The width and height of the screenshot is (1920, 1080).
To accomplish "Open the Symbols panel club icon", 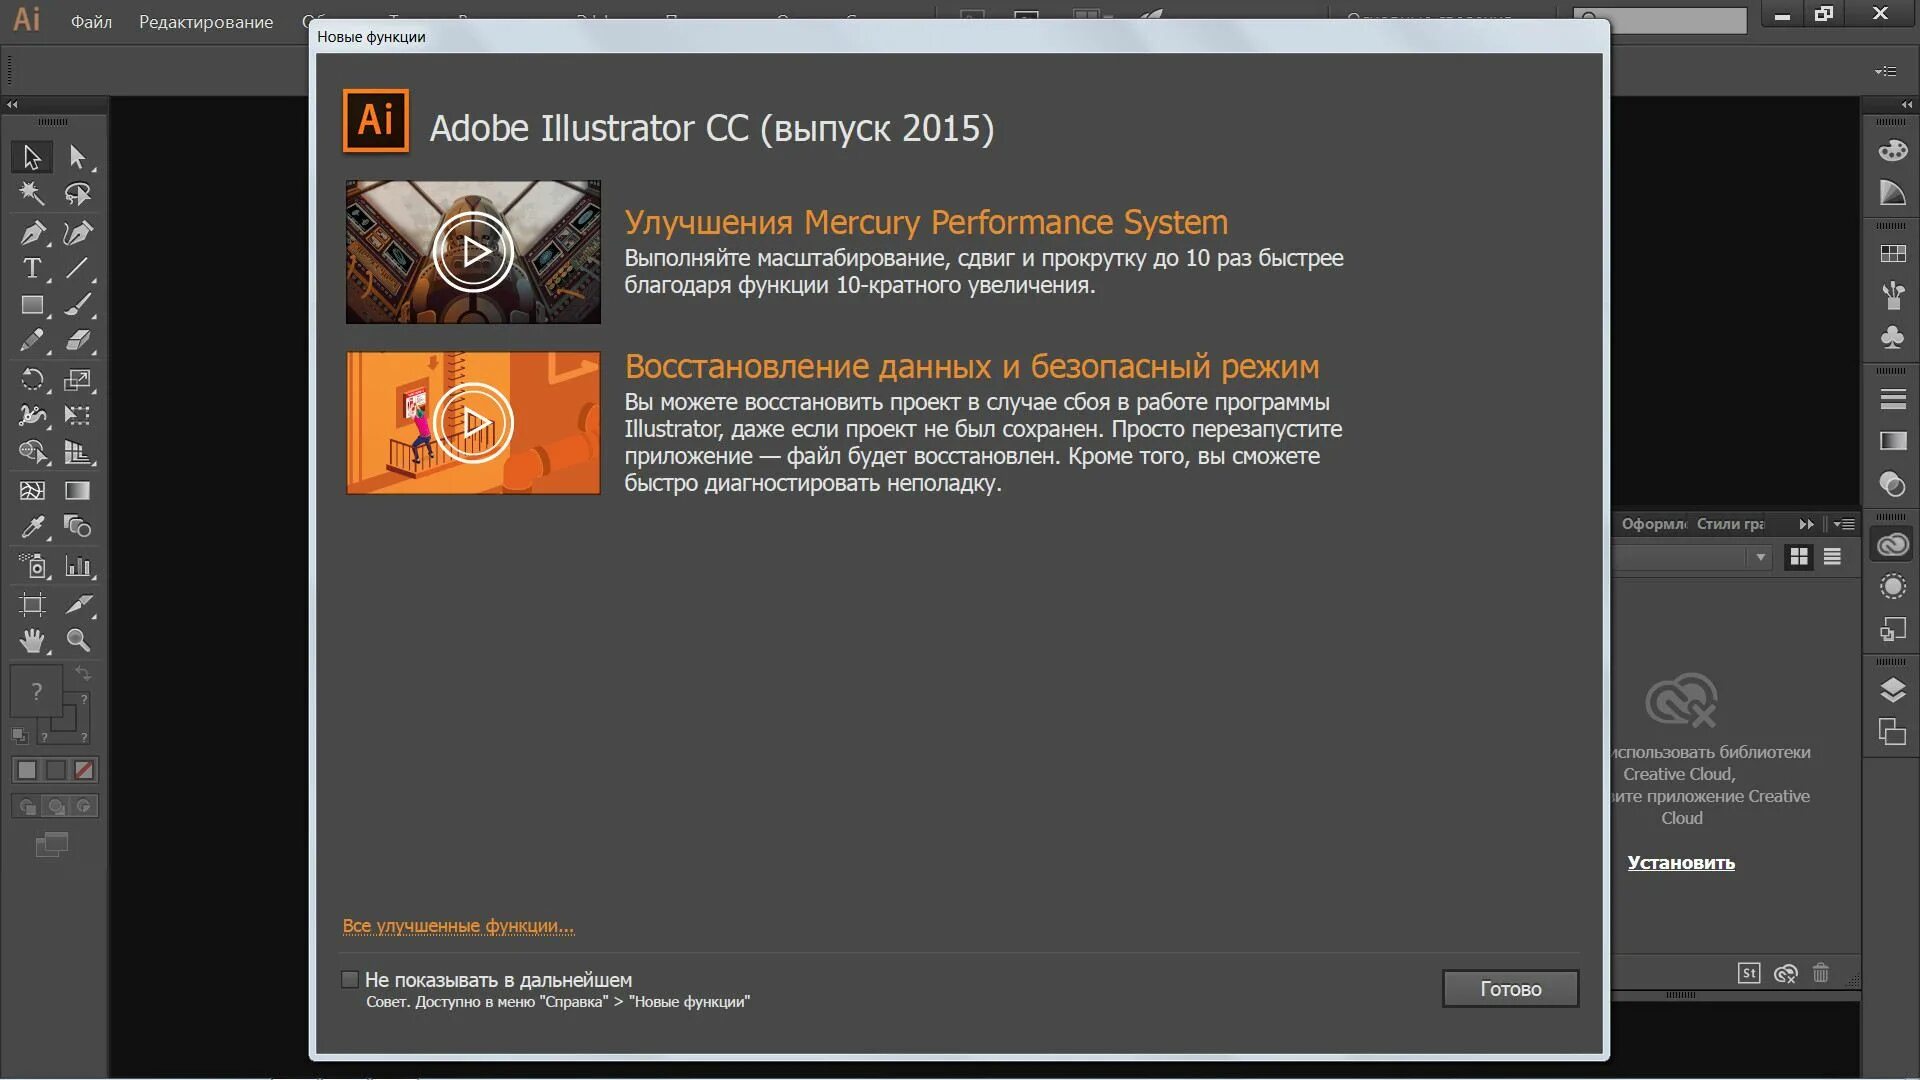I will (1892, 338).
